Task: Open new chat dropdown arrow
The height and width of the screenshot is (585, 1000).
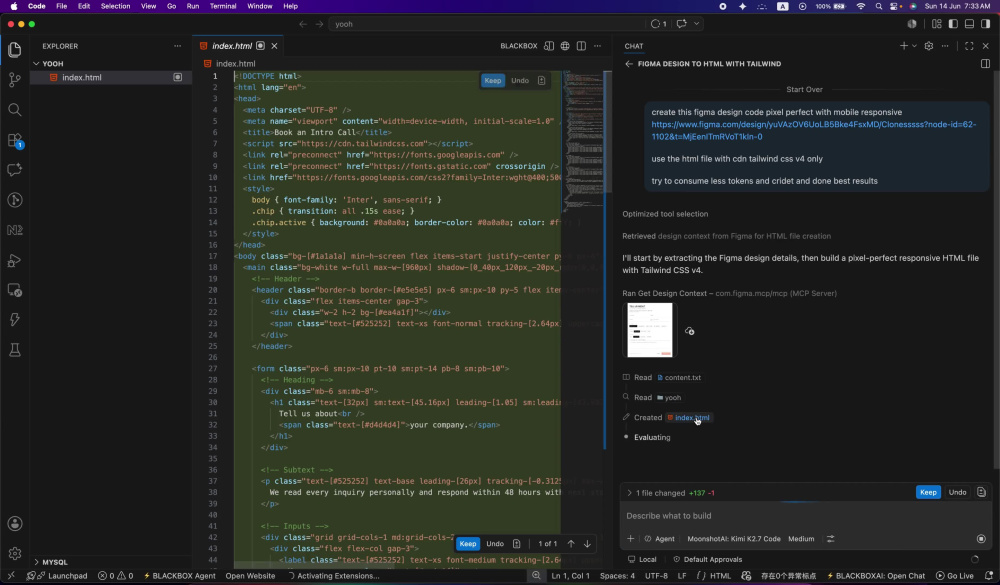Action: (914, 46)
